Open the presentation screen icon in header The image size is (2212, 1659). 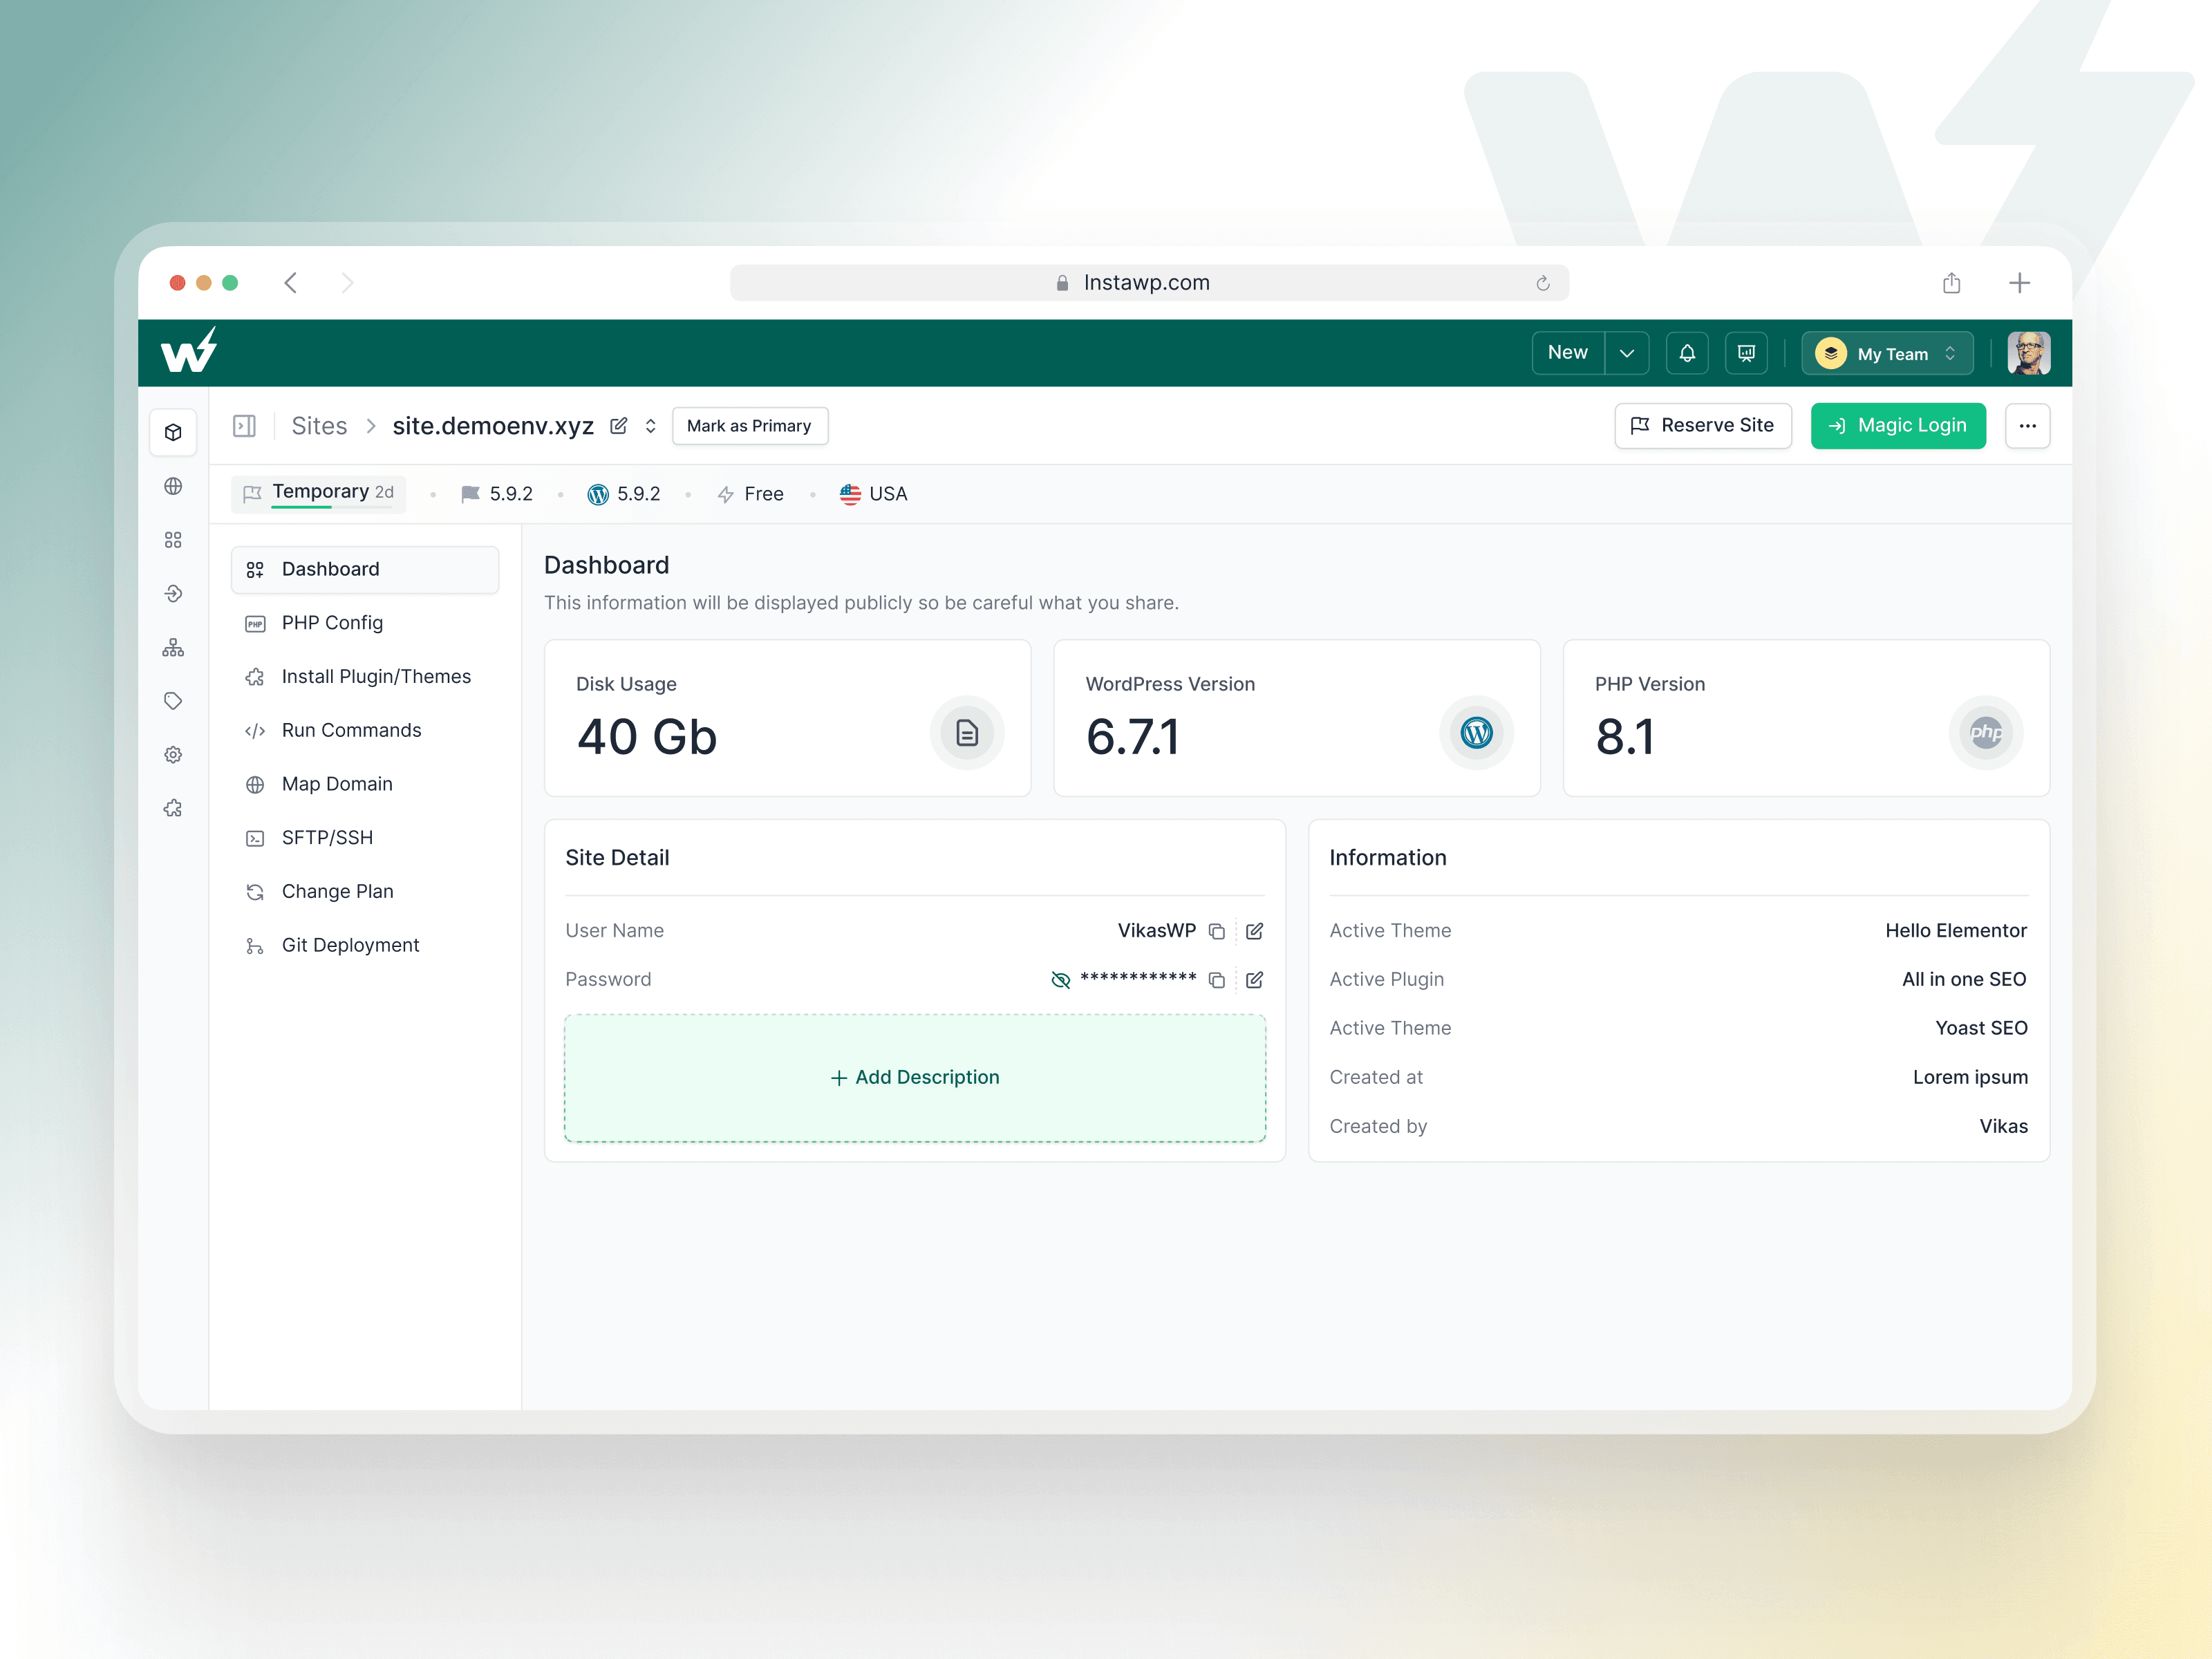1746,353
